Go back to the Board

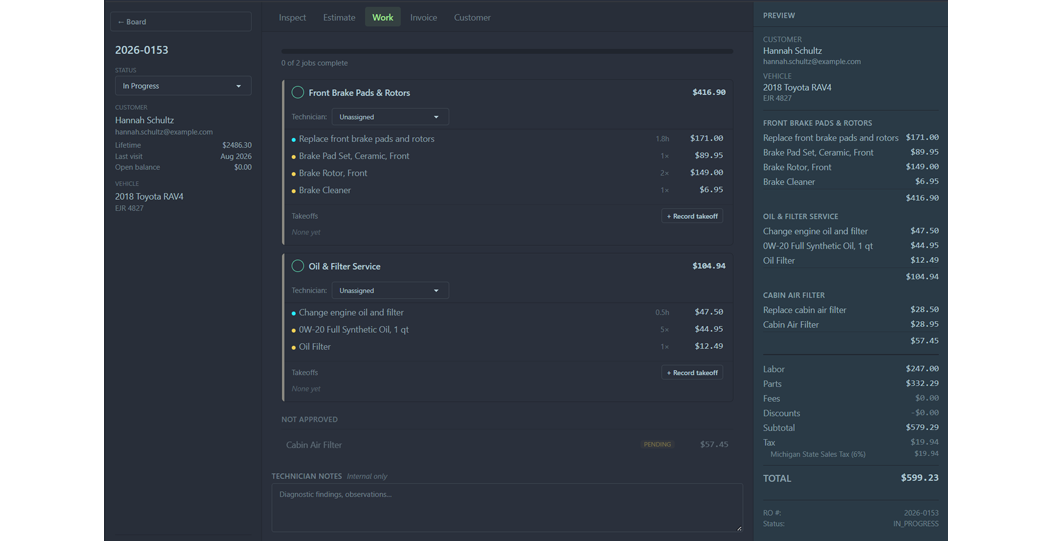point(181,21)
